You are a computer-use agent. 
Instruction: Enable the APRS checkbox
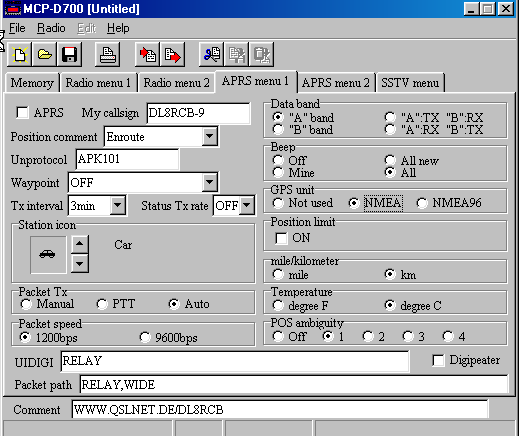(22, 113)
